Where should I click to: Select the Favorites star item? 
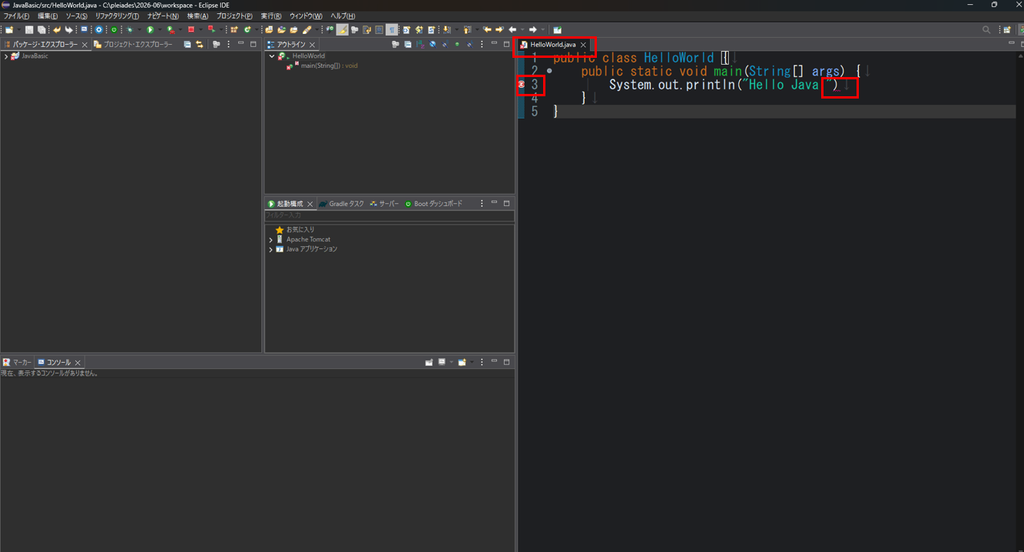pos(295,229)
